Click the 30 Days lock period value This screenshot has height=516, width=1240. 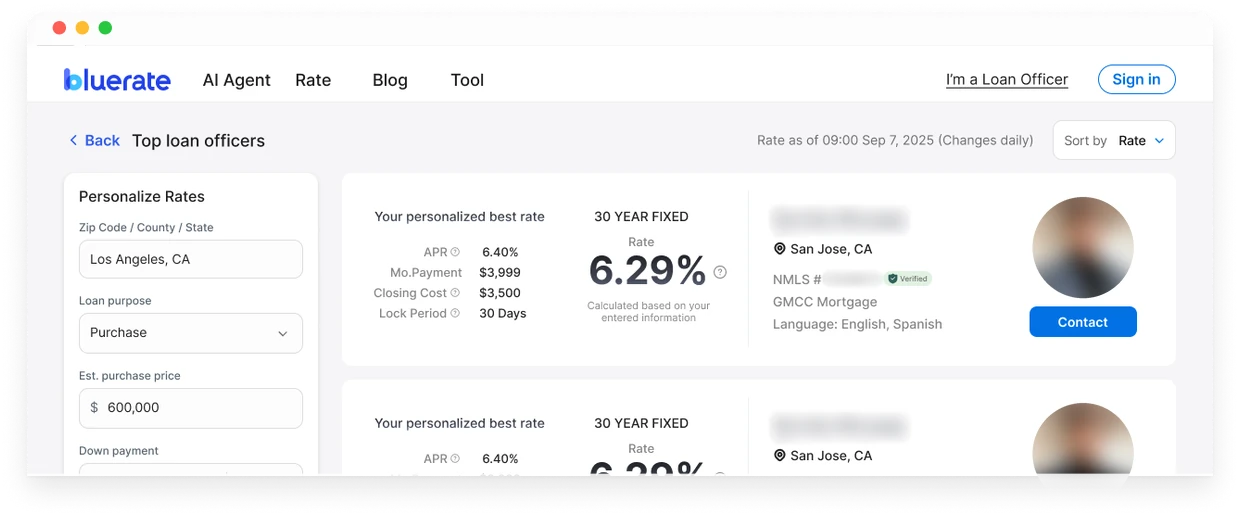(503, 313)
